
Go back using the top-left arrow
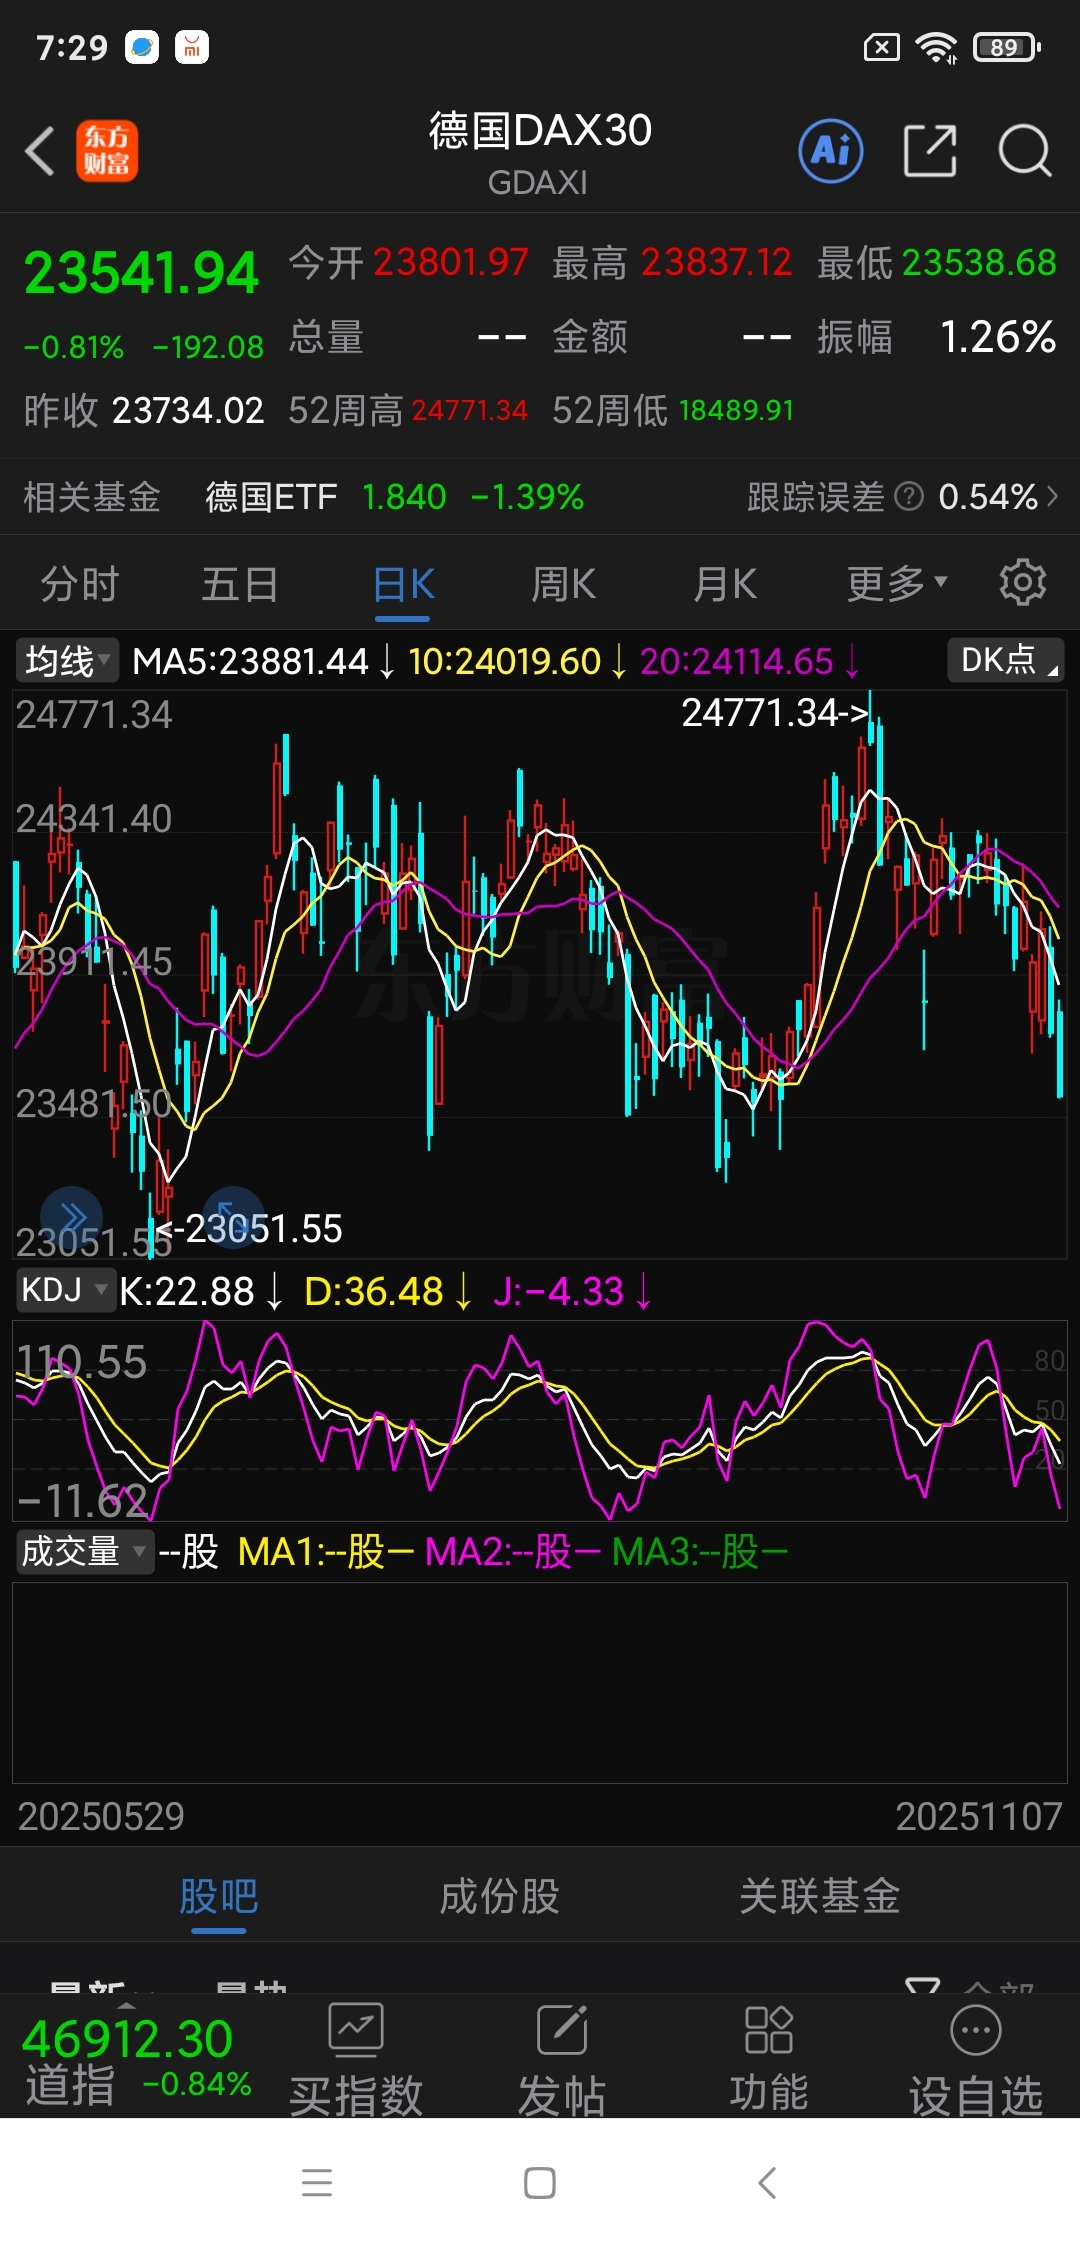[40, 151]
